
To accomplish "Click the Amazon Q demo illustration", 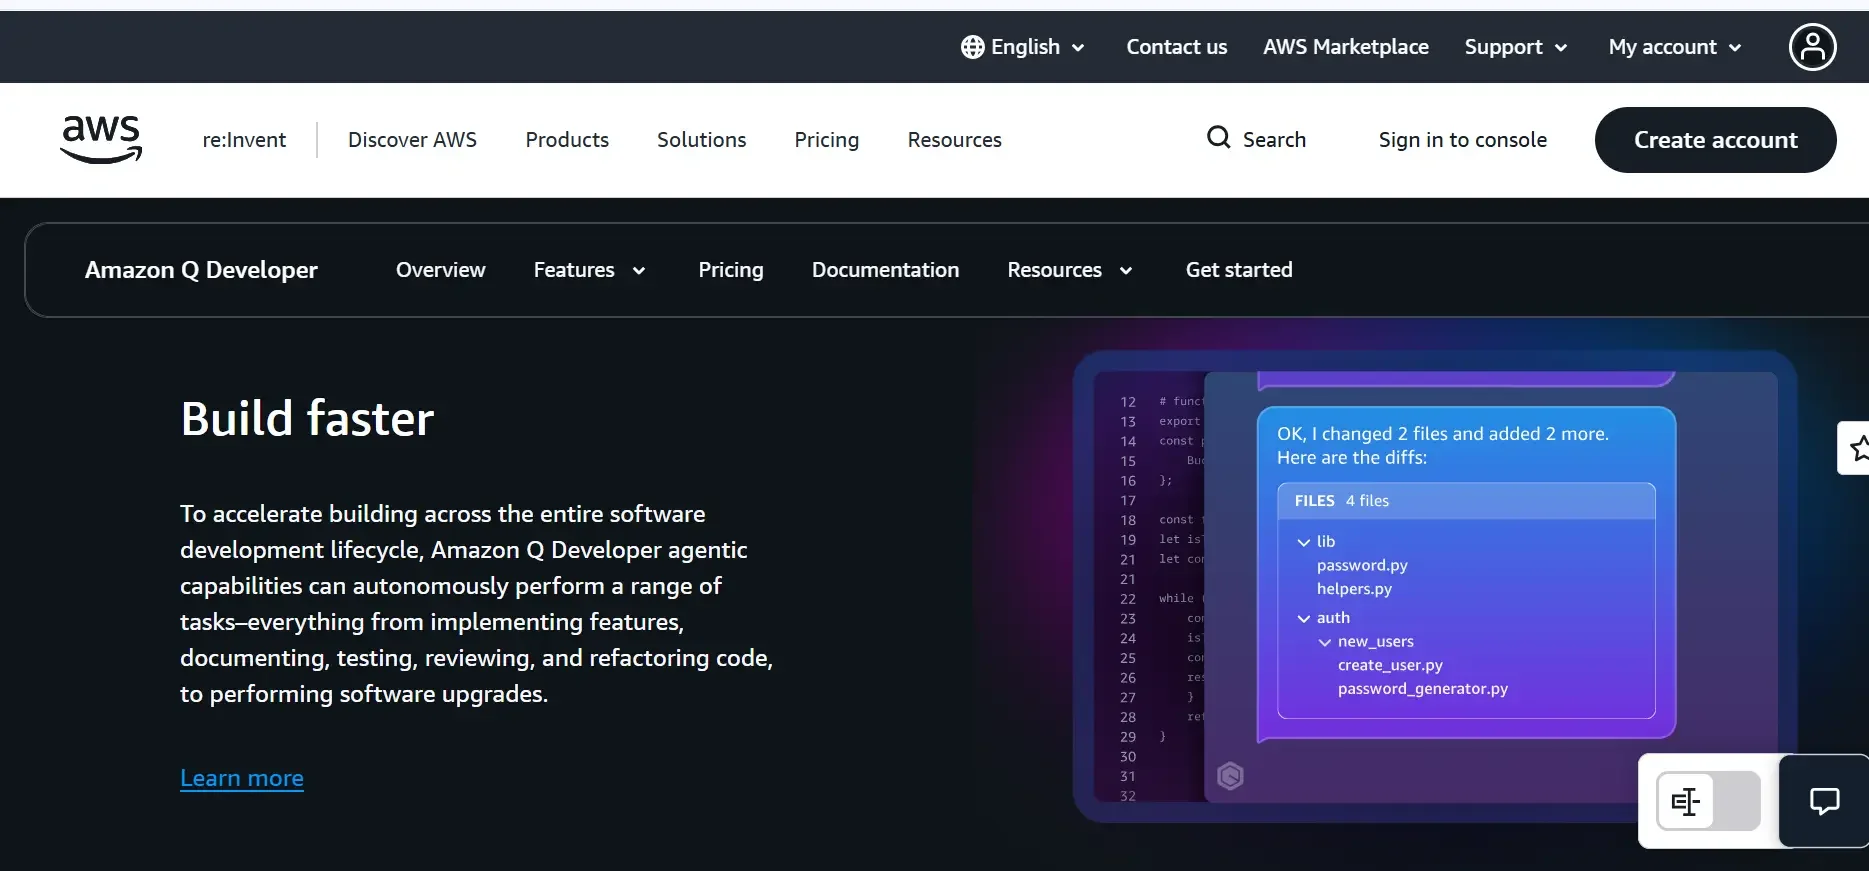I will [x=1434, y=587].
